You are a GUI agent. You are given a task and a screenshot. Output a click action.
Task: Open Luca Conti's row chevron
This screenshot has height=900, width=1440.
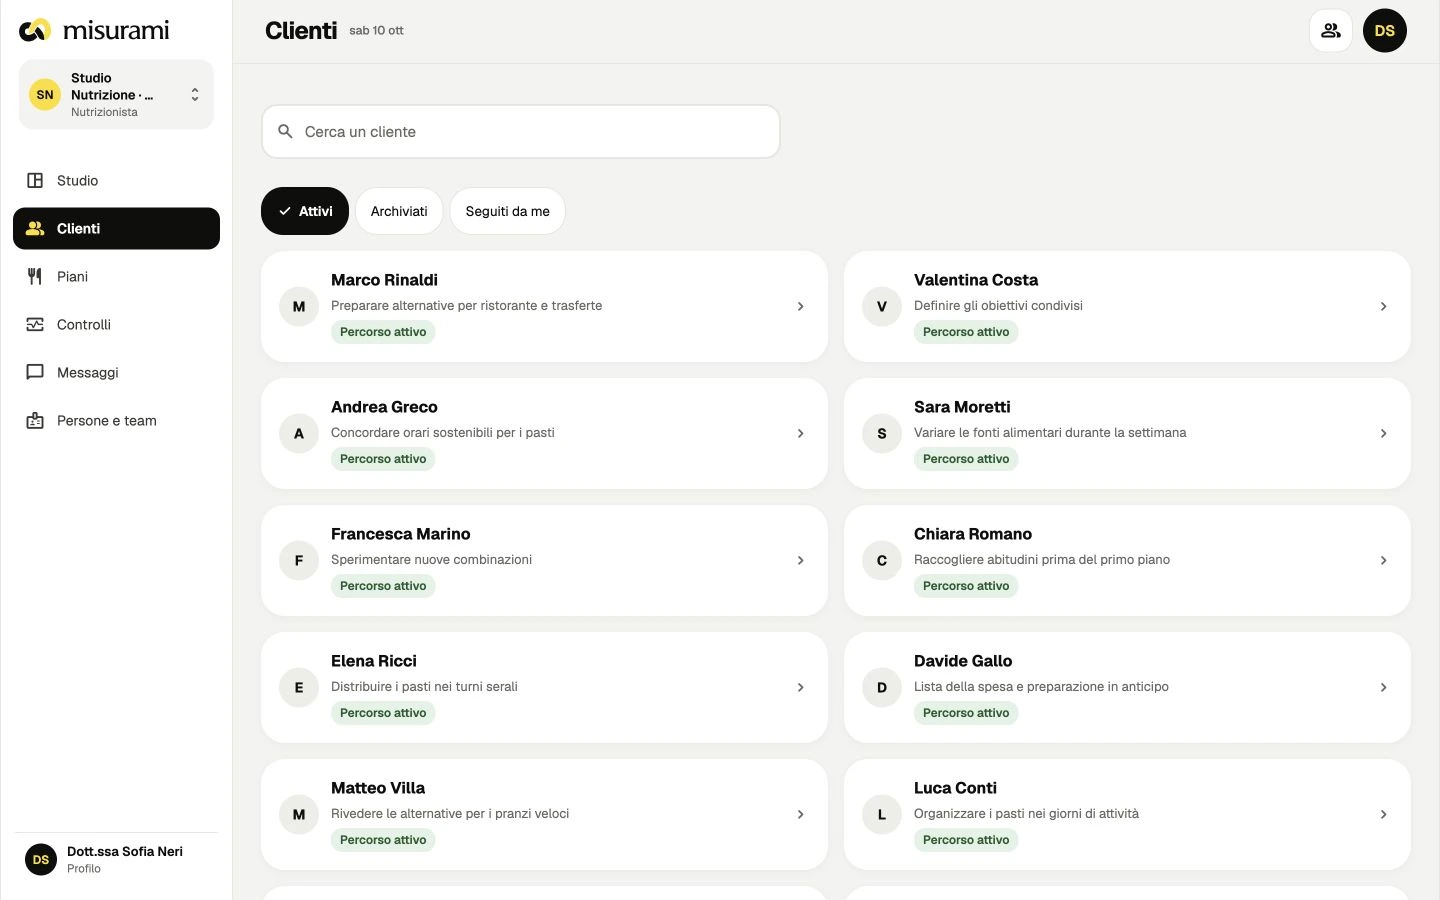pyautogui.click(x=1383, y=815)
